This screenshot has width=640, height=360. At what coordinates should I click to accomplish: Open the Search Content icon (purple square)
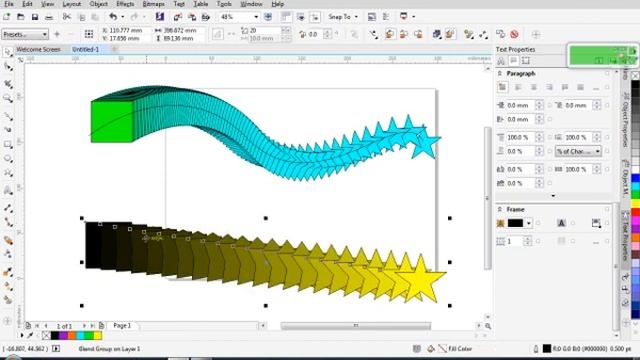coord(160,17)
